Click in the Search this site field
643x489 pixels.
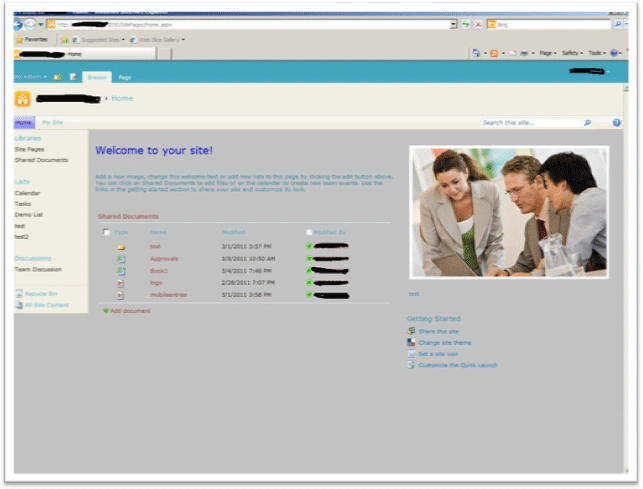coord(532,122)
